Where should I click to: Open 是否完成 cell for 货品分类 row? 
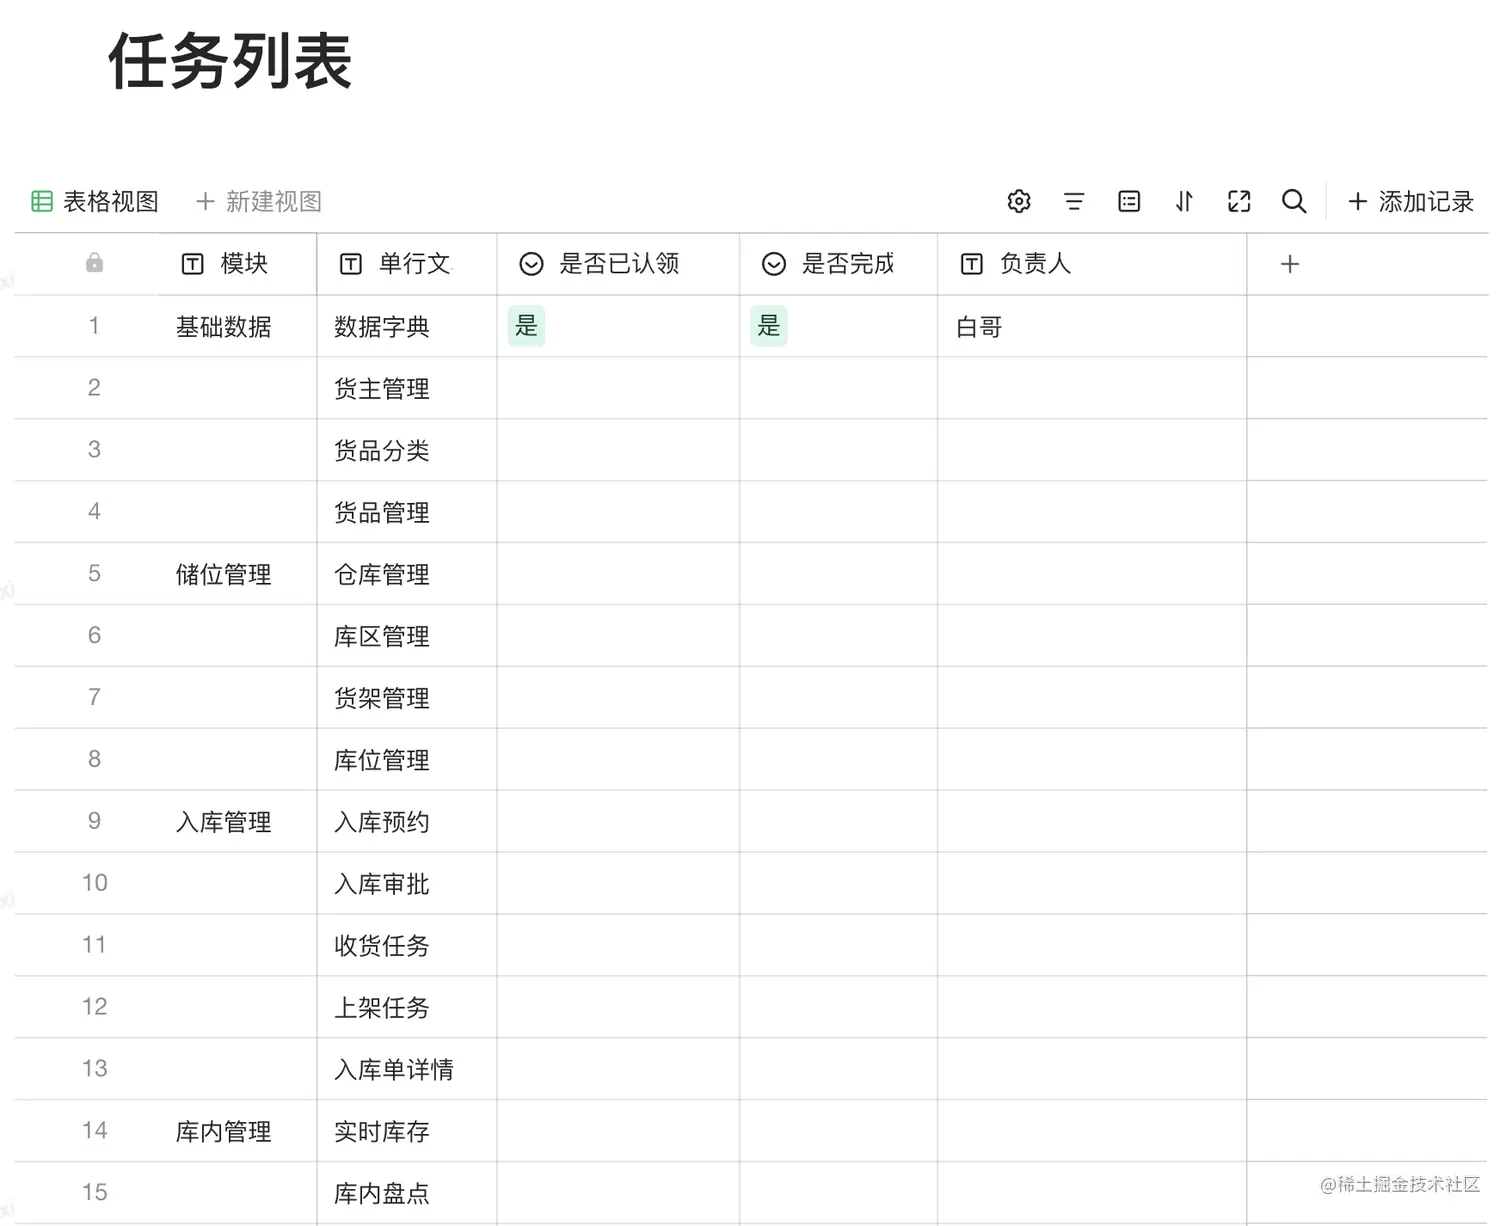pos(839,450)
